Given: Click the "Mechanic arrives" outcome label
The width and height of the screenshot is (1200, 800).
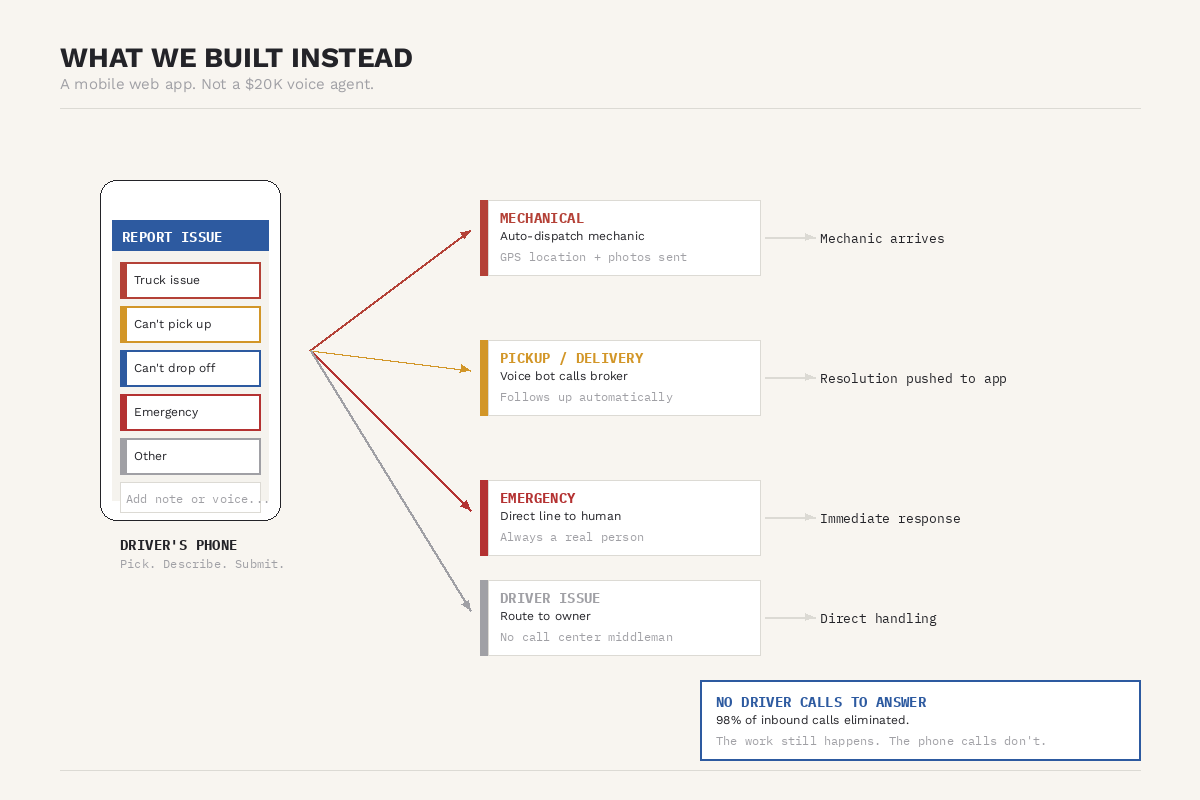Looking at the screenshot, I should tap(881, 238).
